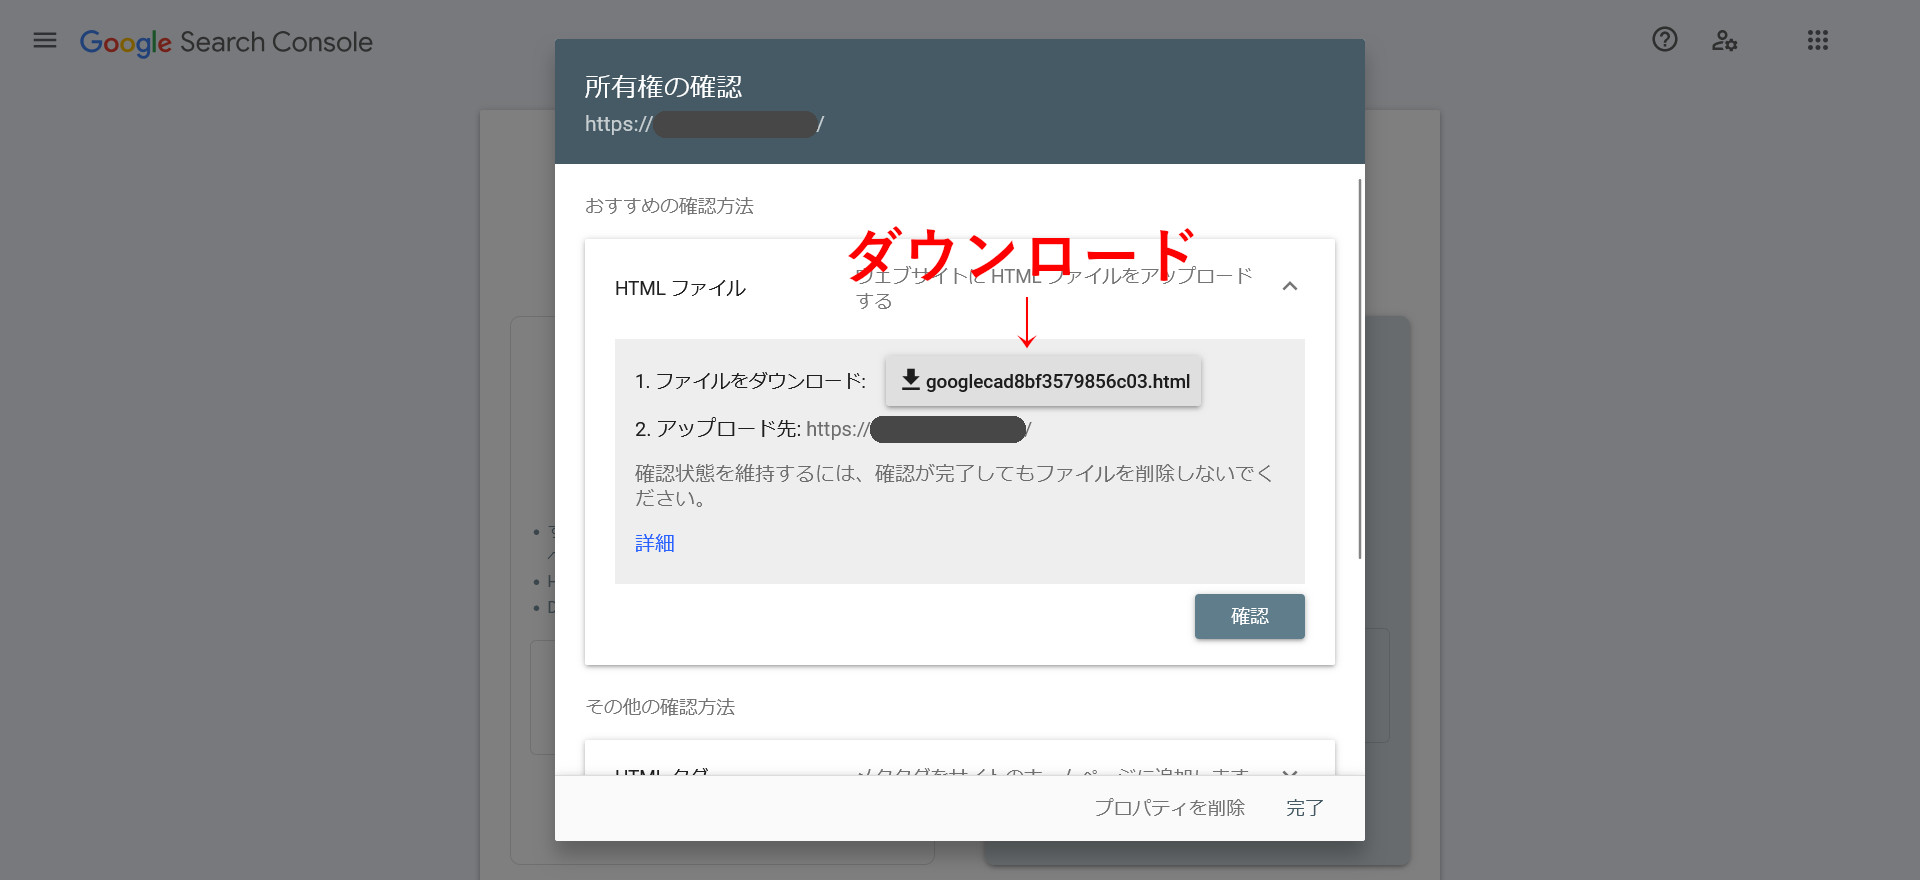Click the HTML ファイル heading
Viewport: 1920px width, 880px height.
[x=680, y=288]
